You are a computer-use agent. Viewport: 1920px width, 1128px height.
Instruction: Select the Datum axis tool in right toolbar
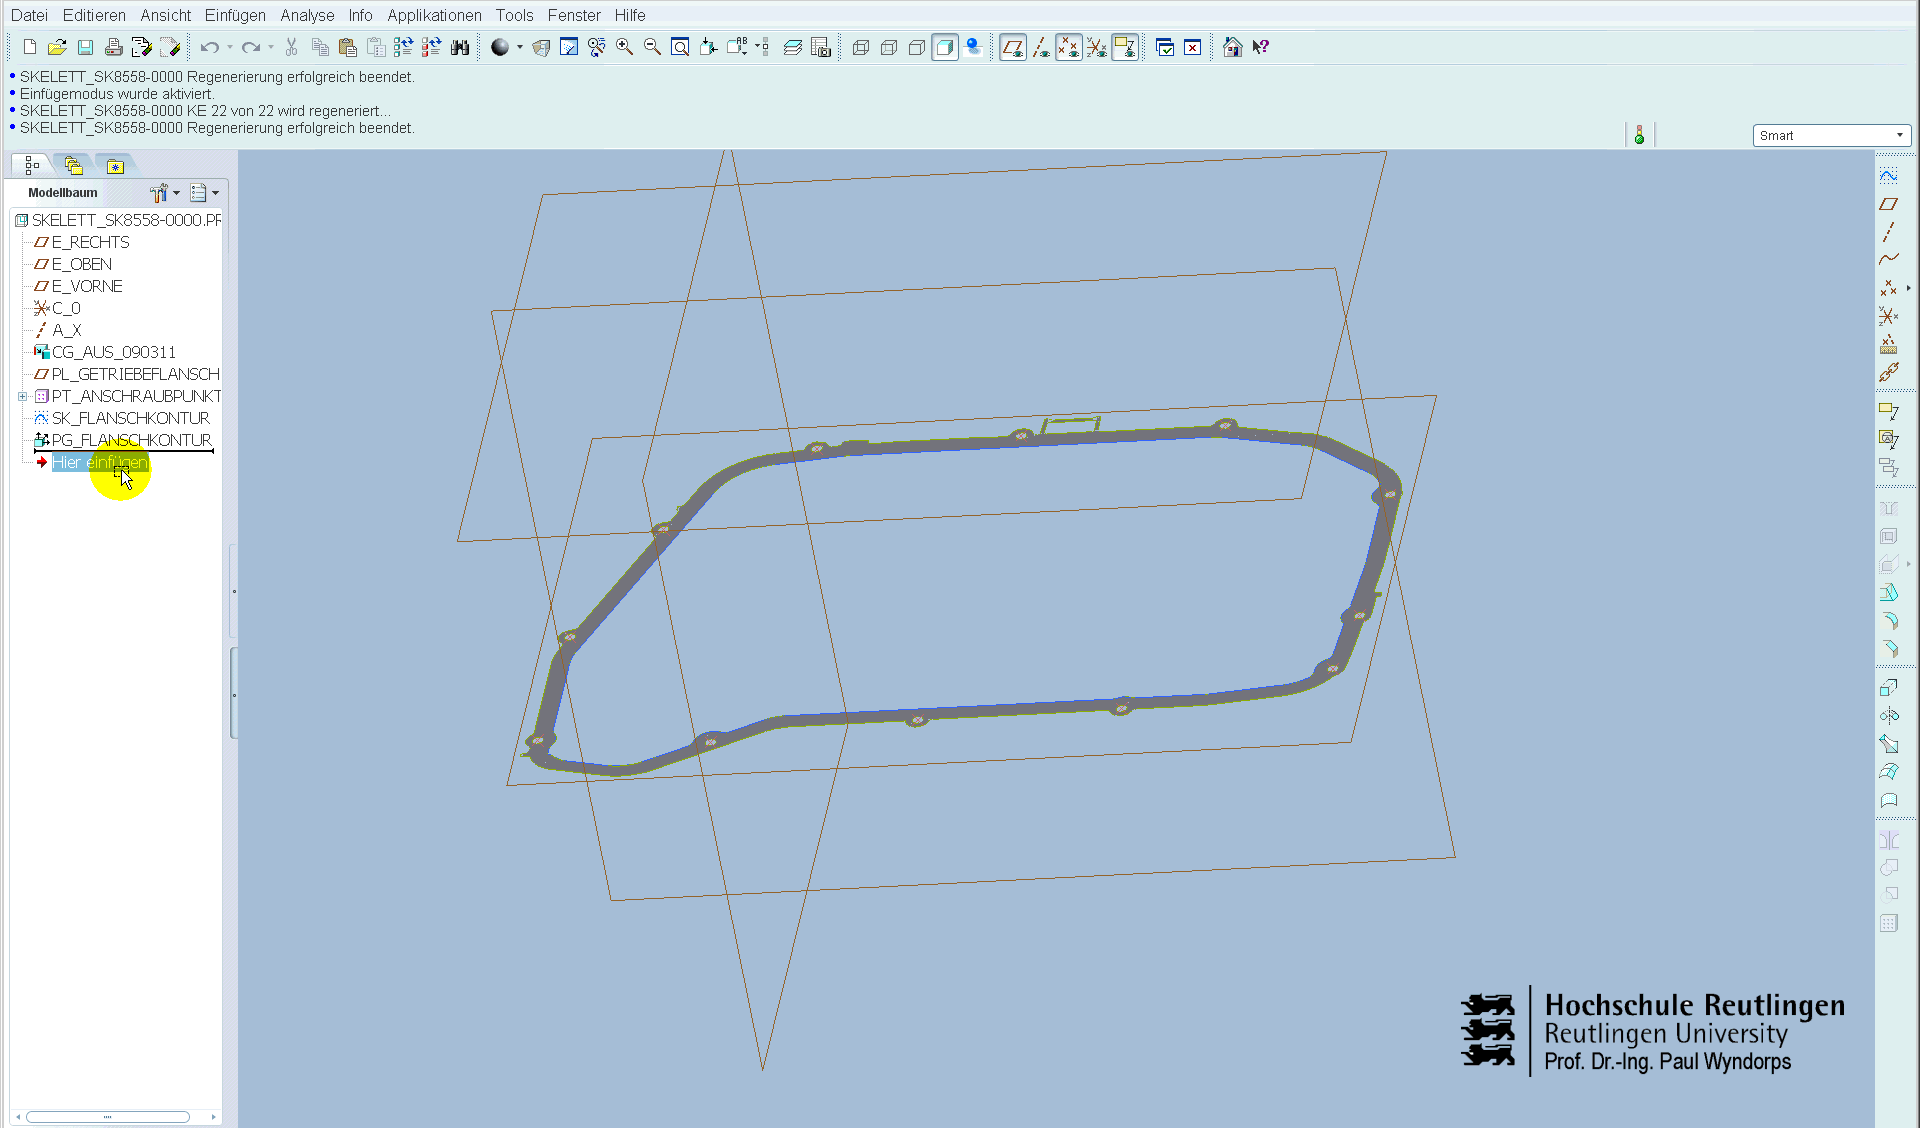pos(1888,232)
